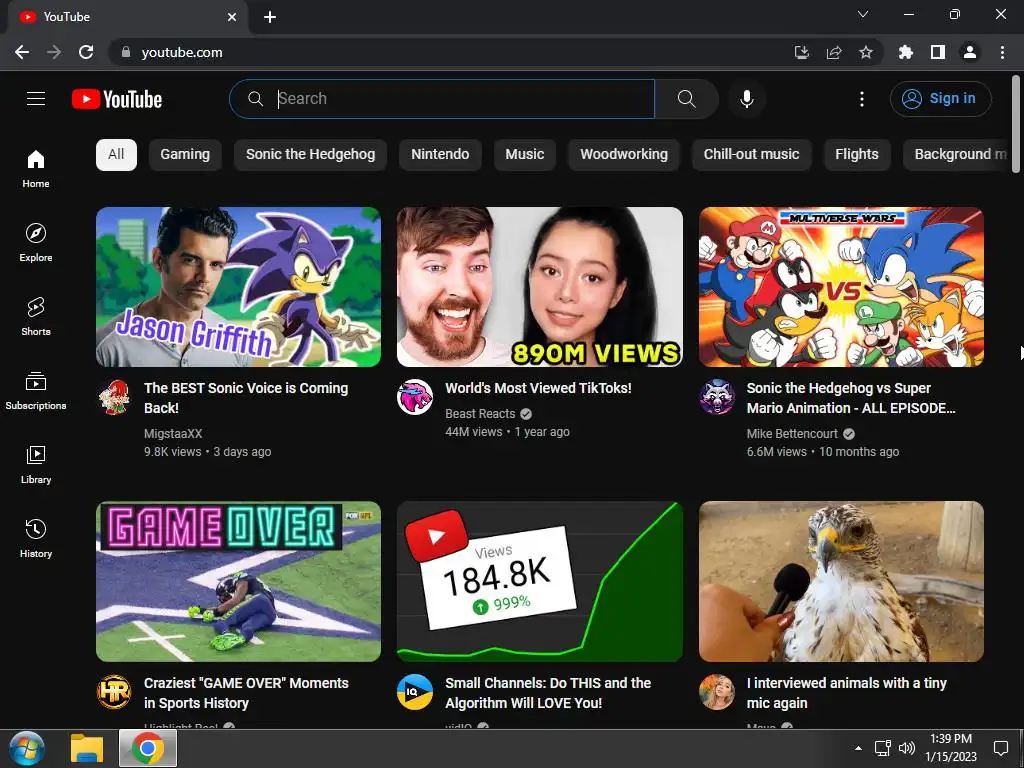Play the Multiverse Wars thumbnail
The width and height of the screenshot is (1024, 768).
pos(841,287)
